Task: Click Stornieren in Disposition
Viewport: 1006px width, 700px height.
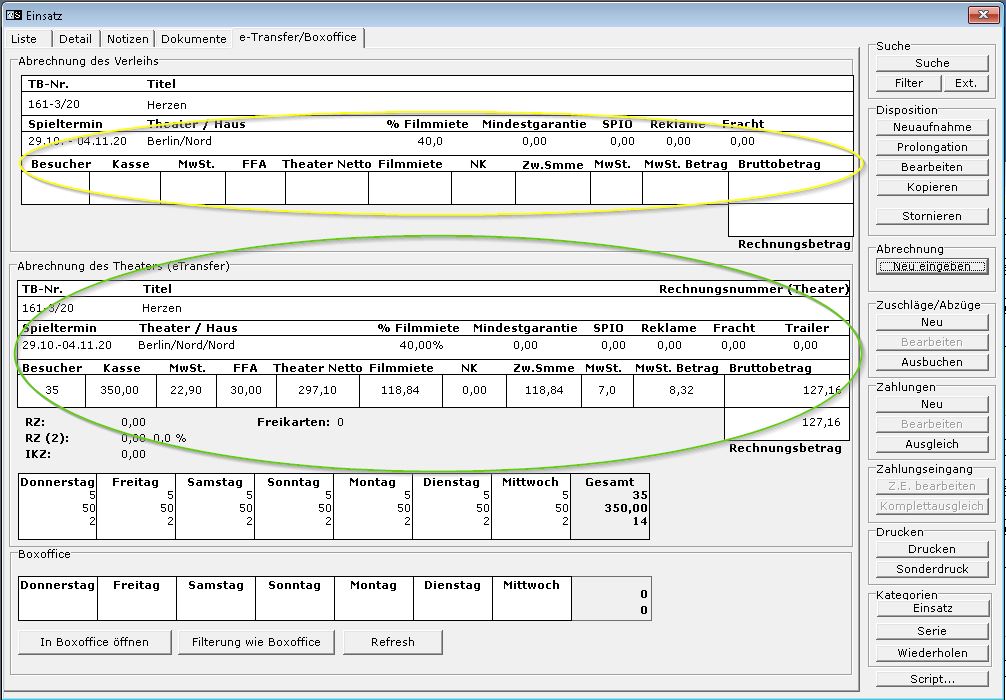Action: point(932,216)
